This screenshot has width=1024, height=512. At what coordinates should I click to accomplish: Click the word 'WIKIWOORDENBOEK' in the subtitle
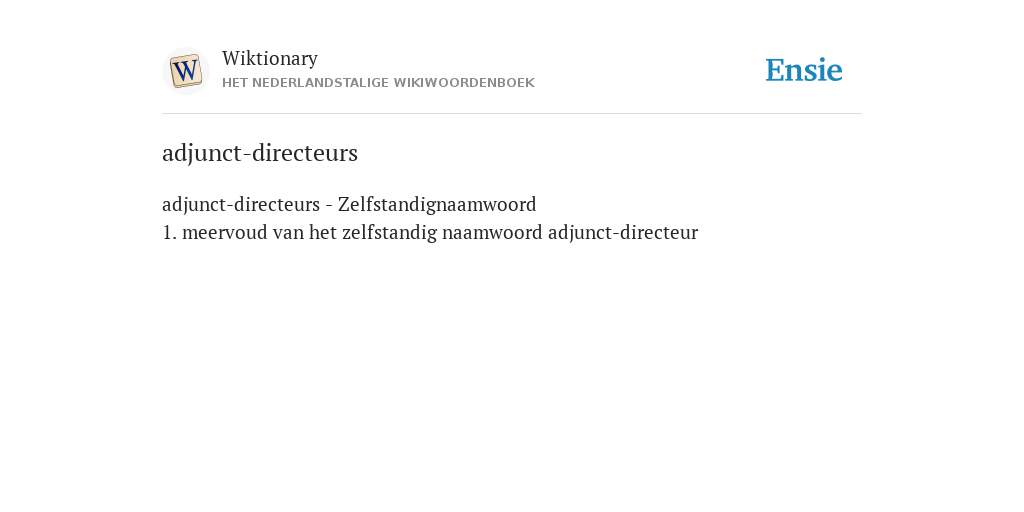[x=464, y=83]
